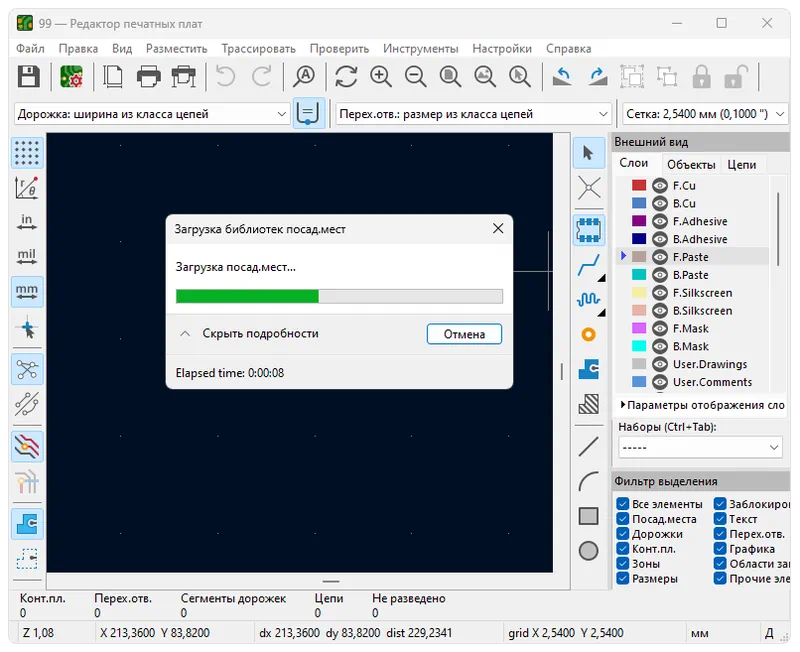Image resolution: width=800 pixels, height=652 pixels.
Task: Uncheck 'Дорожки' filter checkbox
Action: click(x=622, y=534)
